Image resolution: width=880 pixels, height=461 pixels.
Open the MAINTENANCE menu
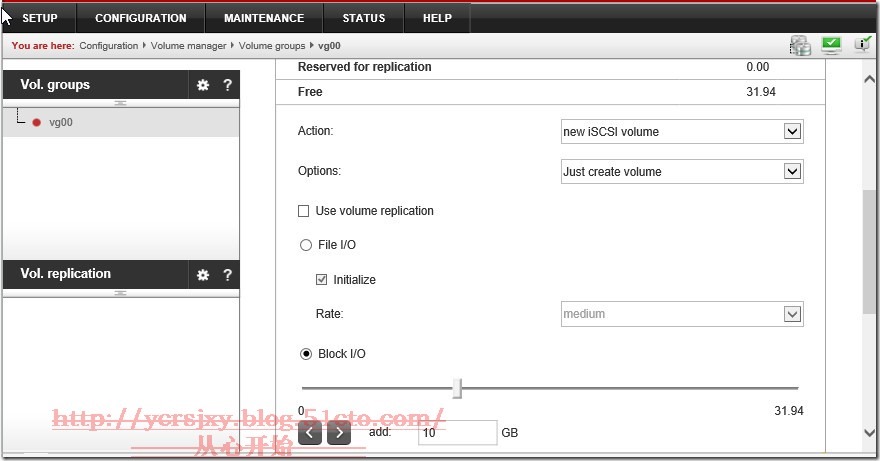[264, 18]
